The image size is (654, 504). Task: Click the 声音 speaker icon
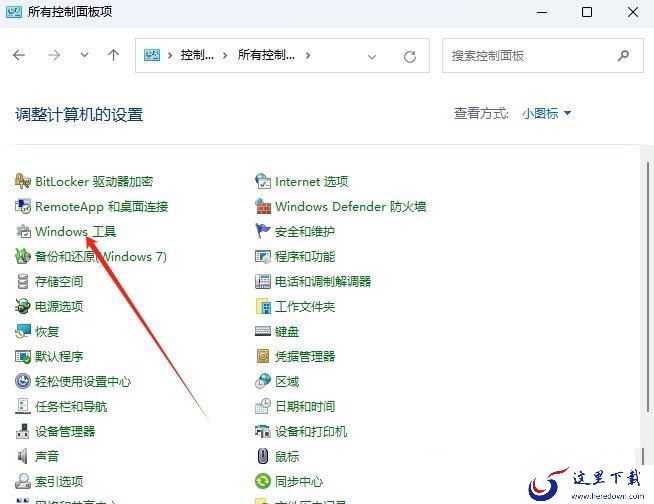[x=23, y=456]
